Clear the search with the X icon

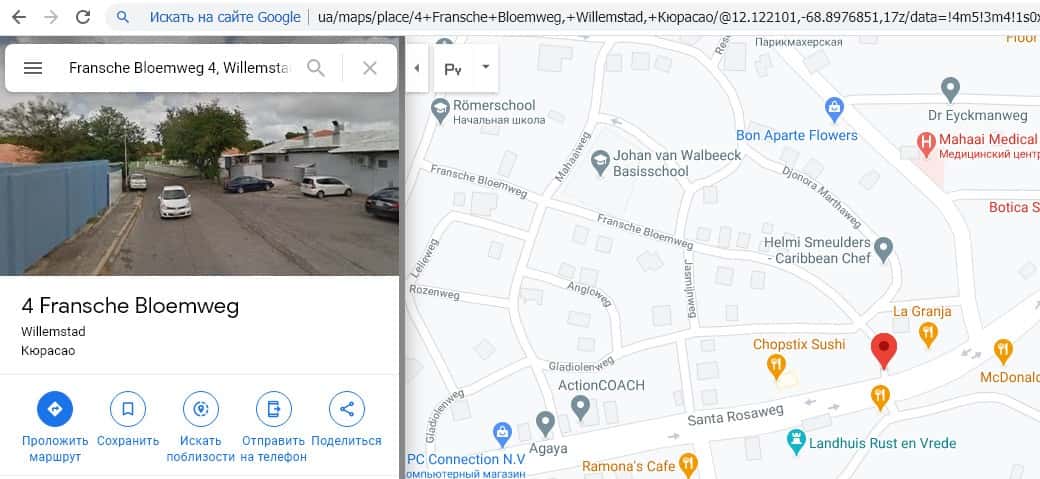(x=369, y=68)
